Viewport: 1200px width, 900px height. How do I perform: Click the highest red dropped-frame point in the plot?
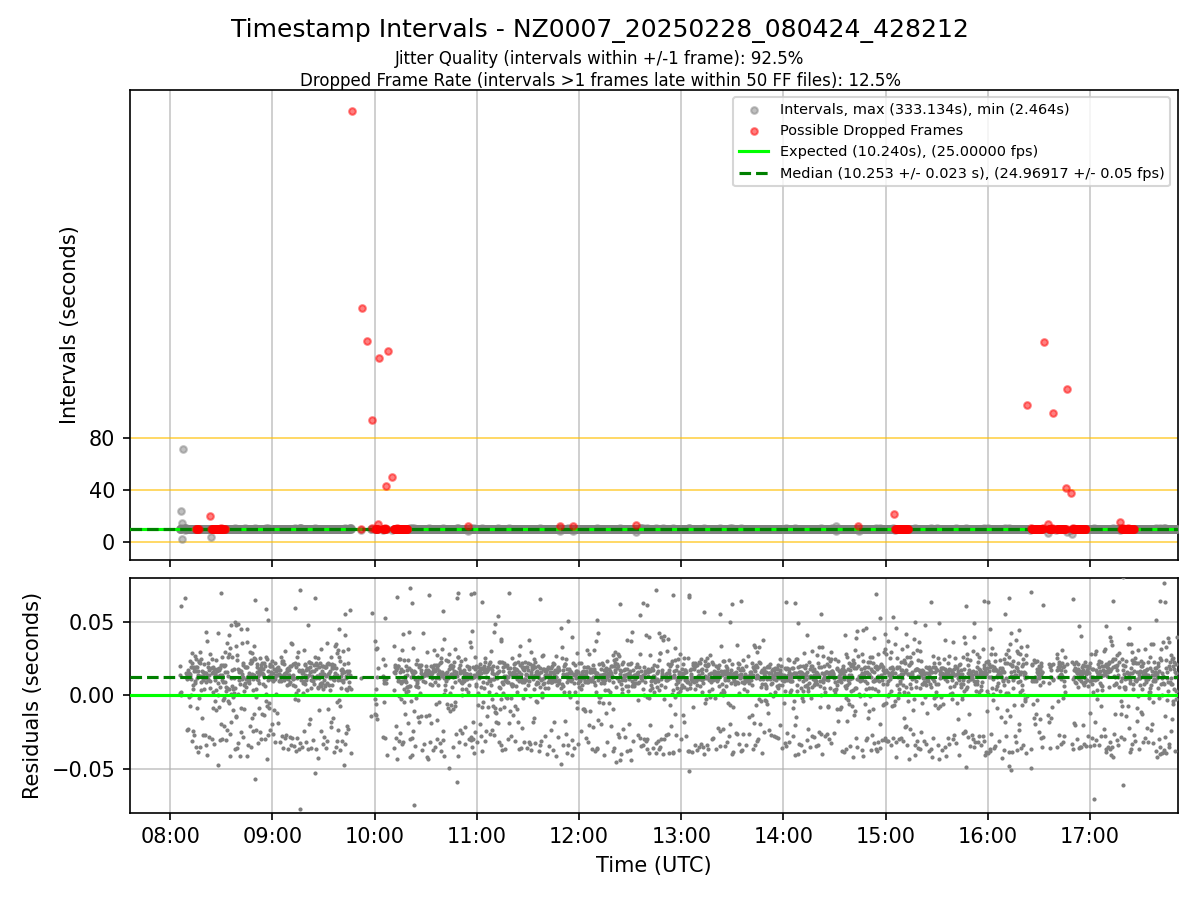tap(352, 111)
